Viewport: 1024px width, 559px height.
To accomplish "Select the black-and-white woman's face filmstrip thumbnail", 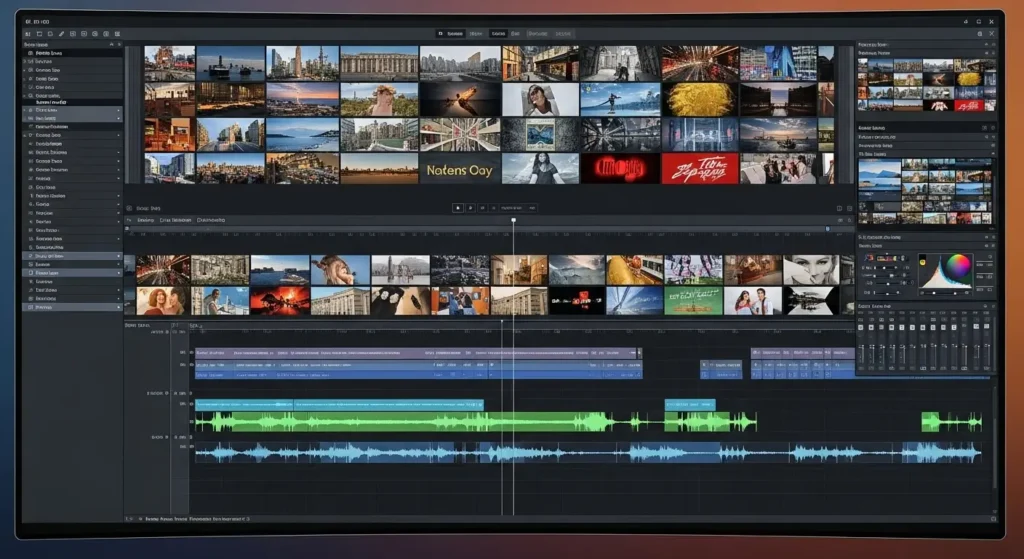I will coord(810,270).
